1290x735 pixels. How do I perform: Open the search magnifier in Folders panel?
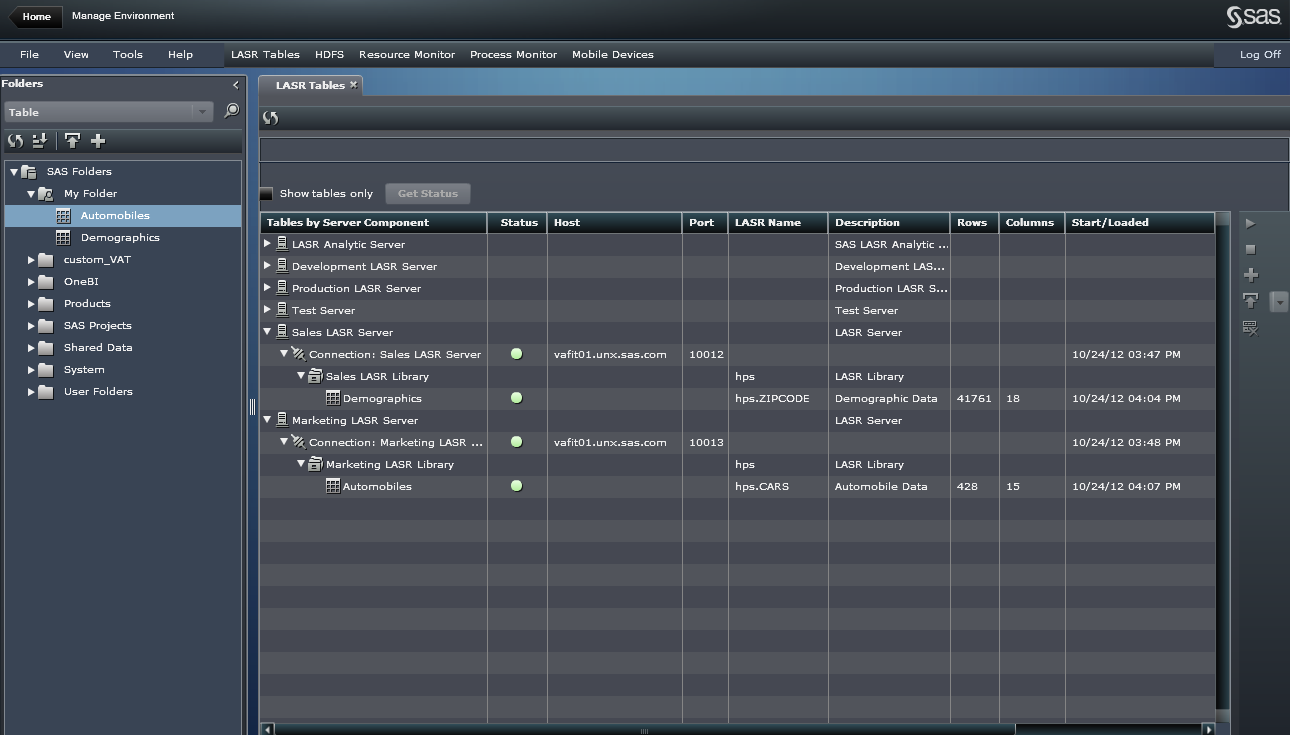pyautogui.click(x=231, y=111)
